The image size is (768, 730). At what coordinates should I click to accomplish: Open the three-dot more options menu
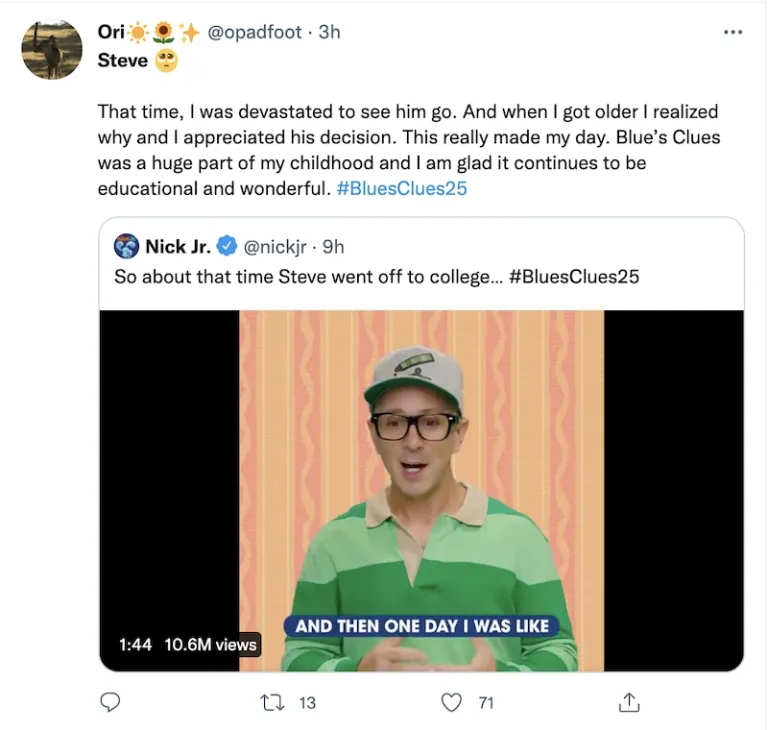pos(733,33)
